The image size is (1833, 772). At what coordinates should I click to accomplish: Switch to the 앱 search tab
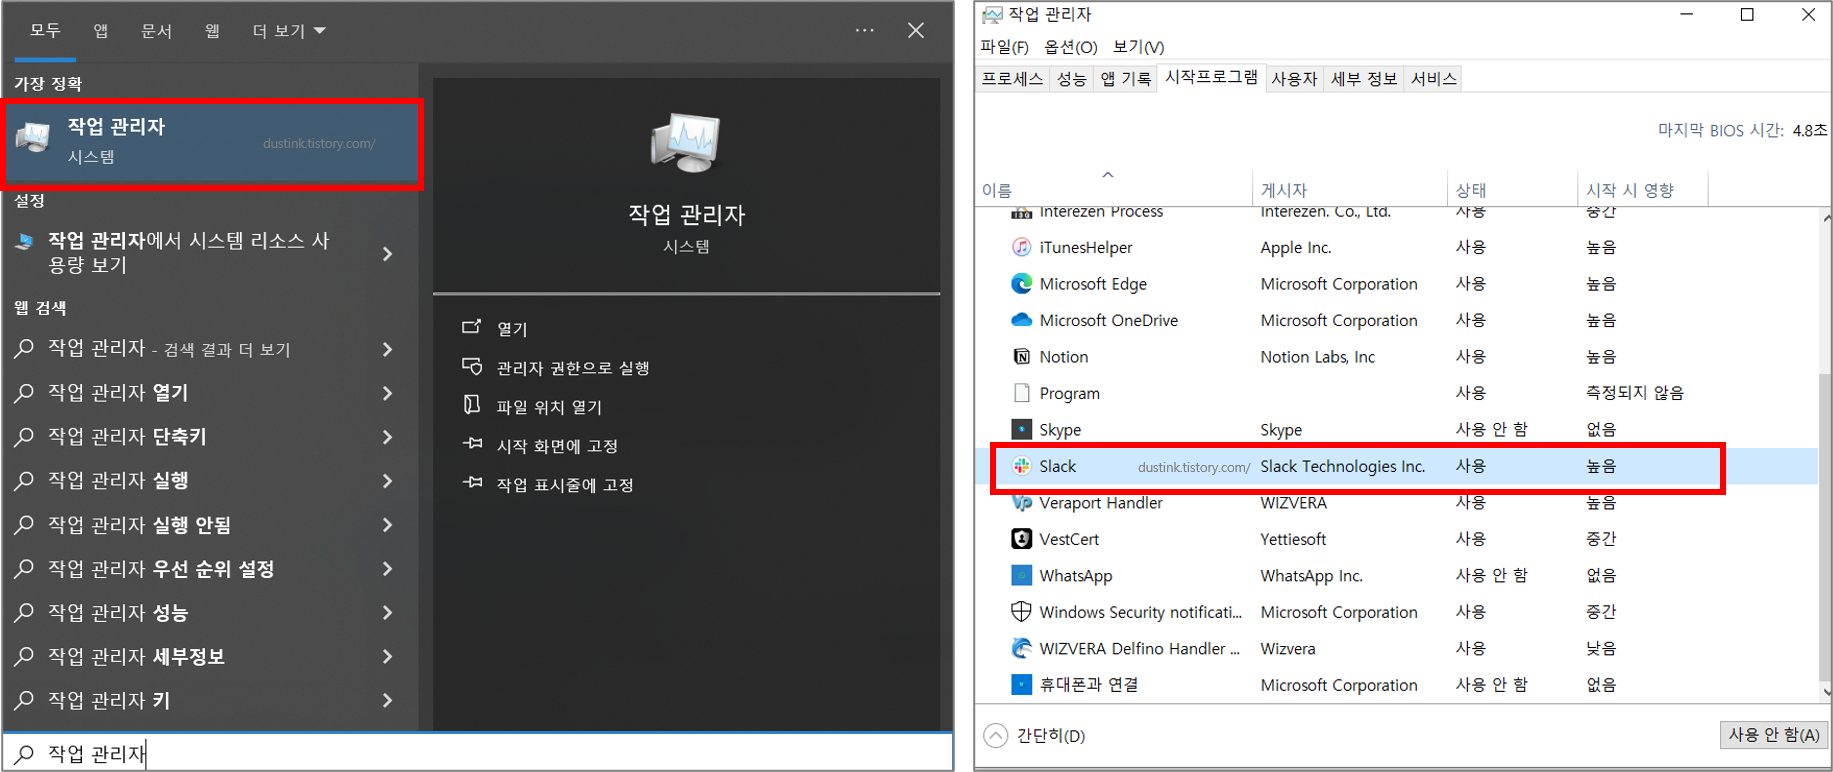pos(100,31)
